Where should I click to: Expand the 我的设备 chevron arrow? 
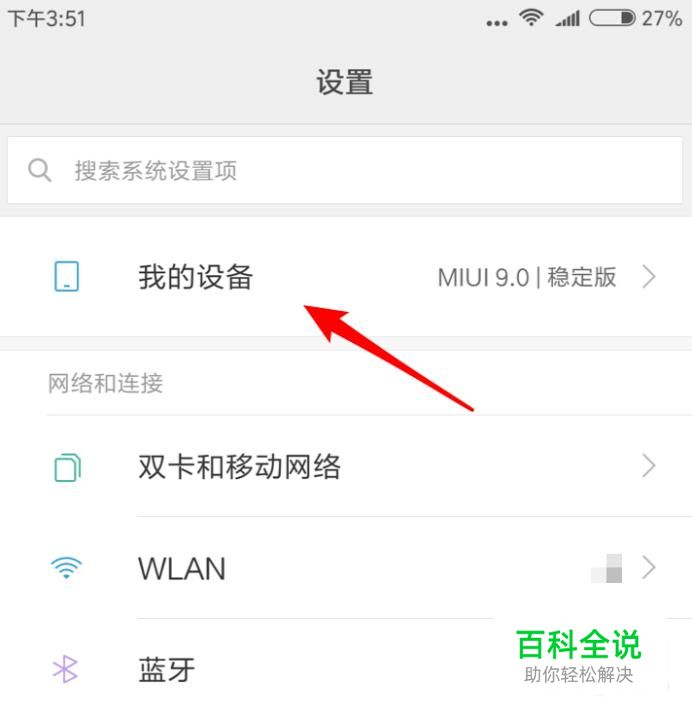(648, 277)
